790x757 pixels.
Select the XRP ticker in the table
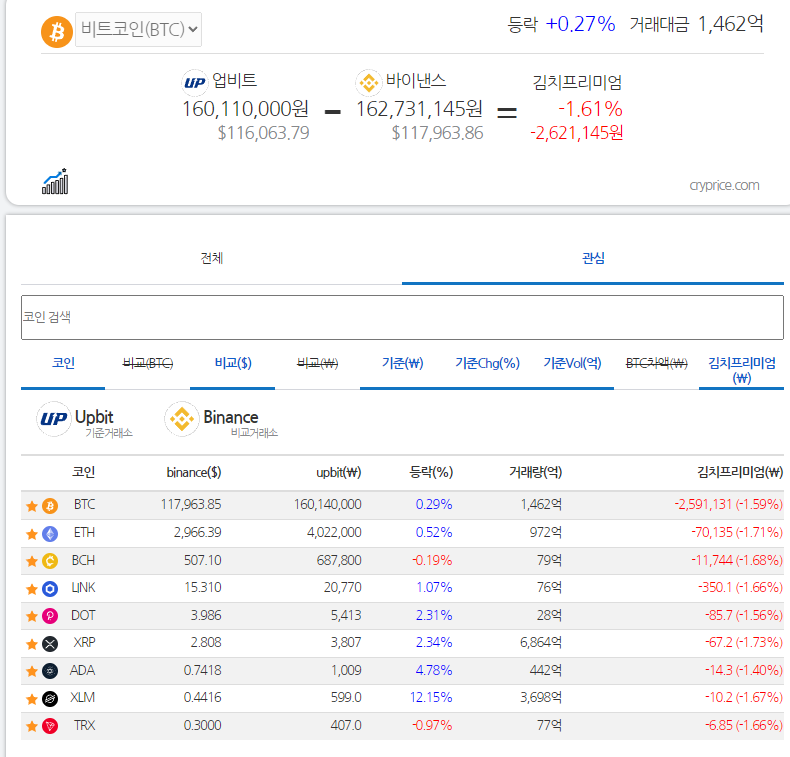point(84,642)
